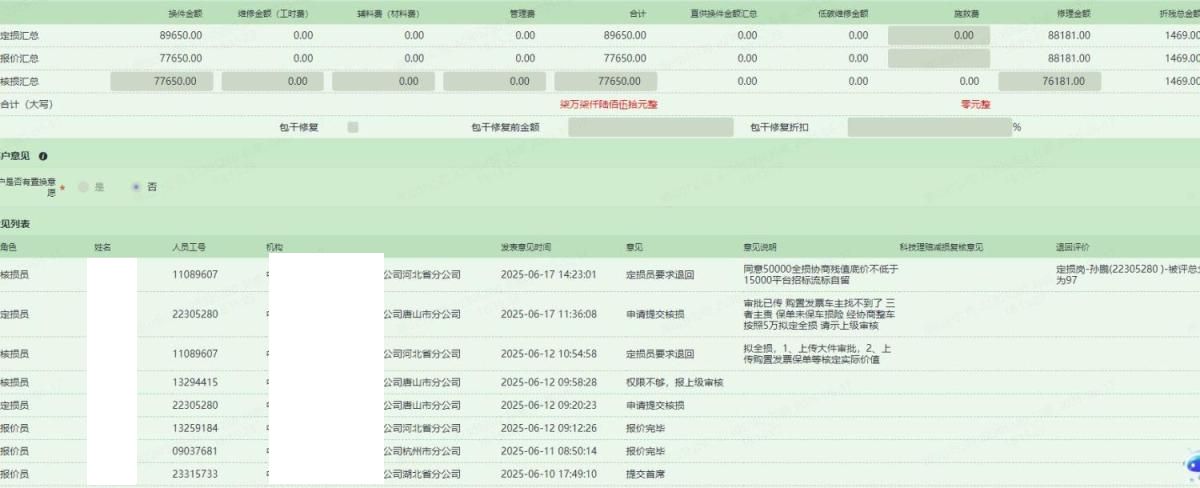The image size is (1200, 488).
Task: Click the empty 报价汇总 施救费 field
Action: click(x=938, y=58)
